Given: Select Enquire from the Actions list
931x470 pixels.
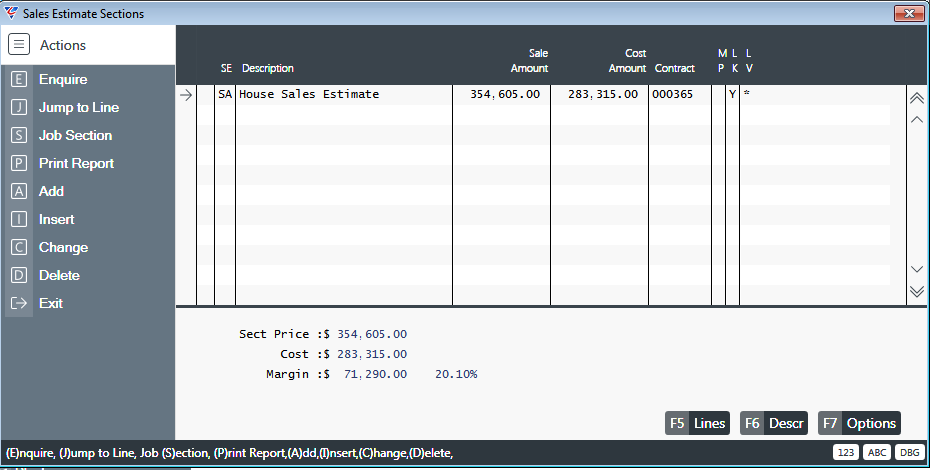Looking at the screenshot, I should [x=63, y=79].
